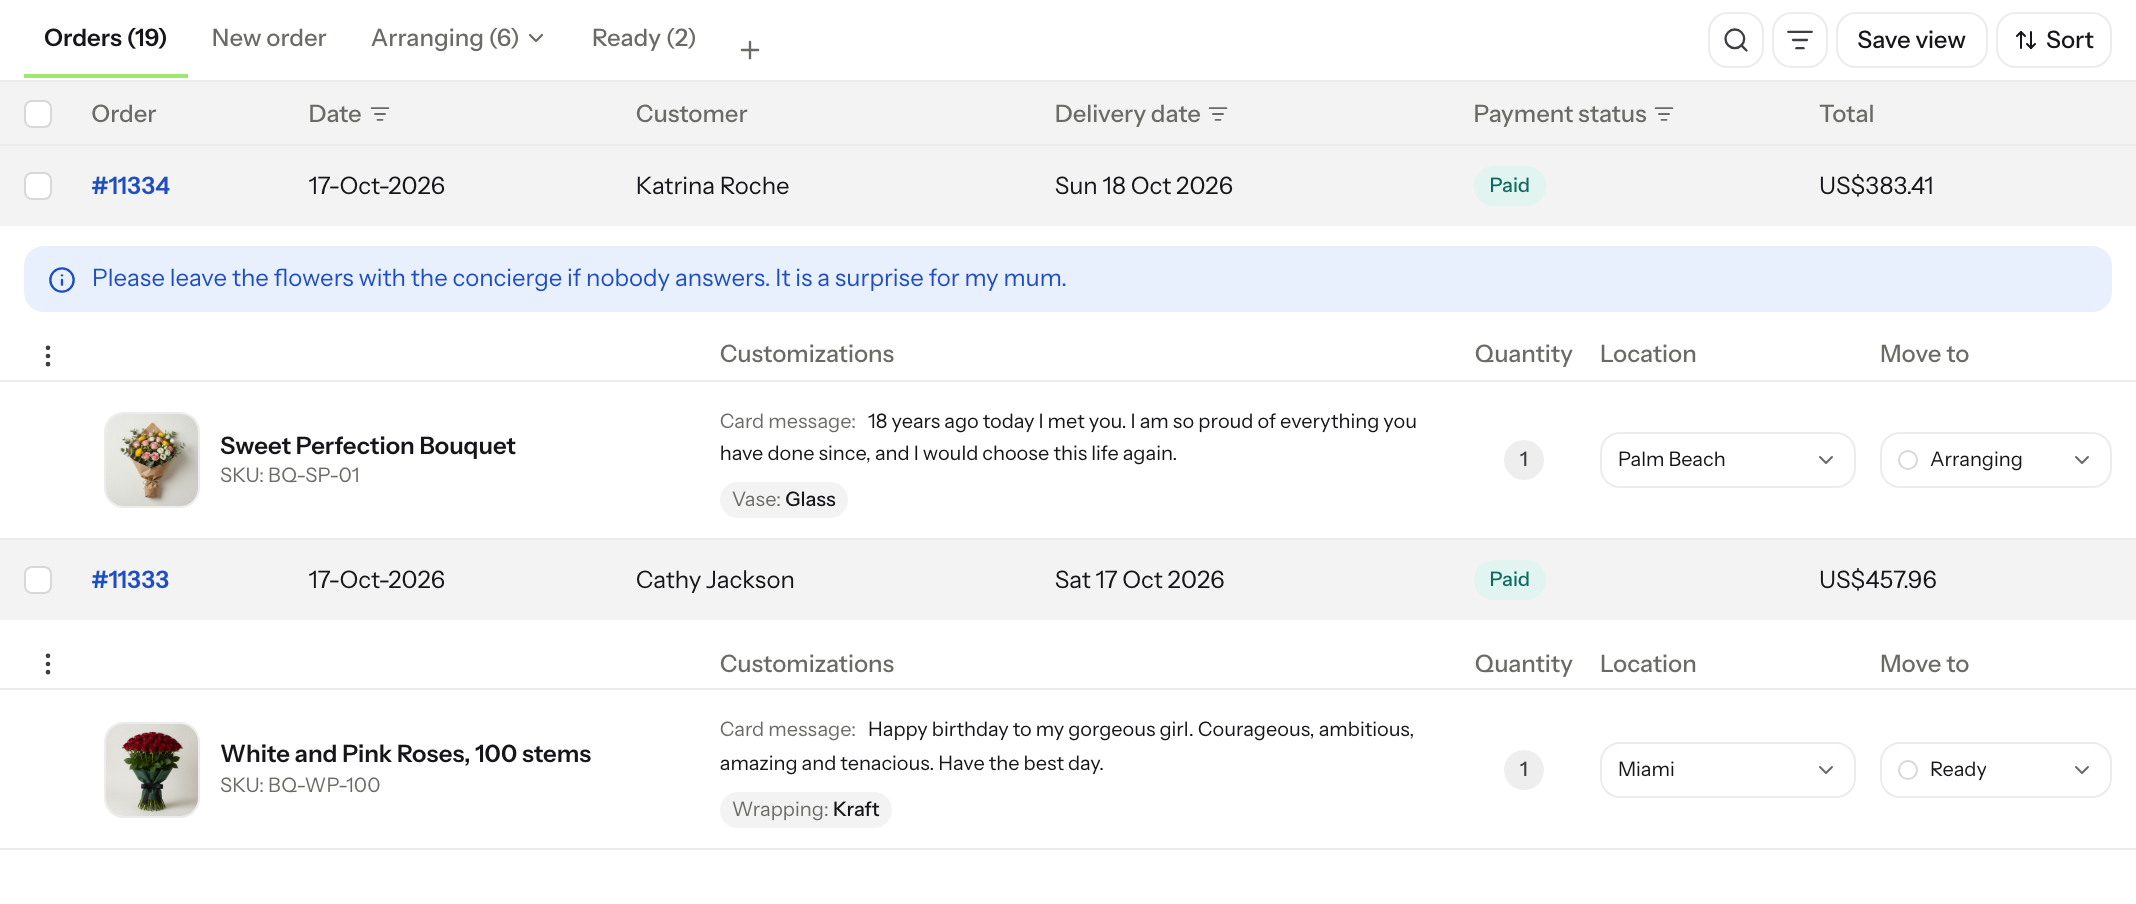Open the three-dot menu for order #11334 items
This screenshot has height=904, width=2136.
pyautogui.click(x=48, y=355)
